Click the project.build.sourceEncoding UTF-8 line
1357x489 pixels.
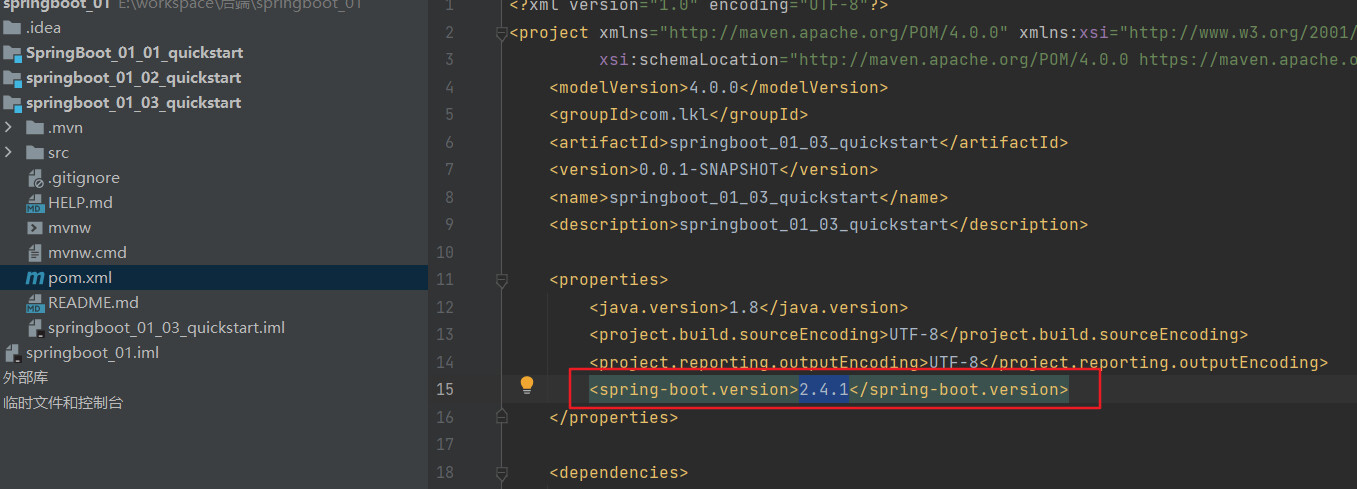[918, 334]
